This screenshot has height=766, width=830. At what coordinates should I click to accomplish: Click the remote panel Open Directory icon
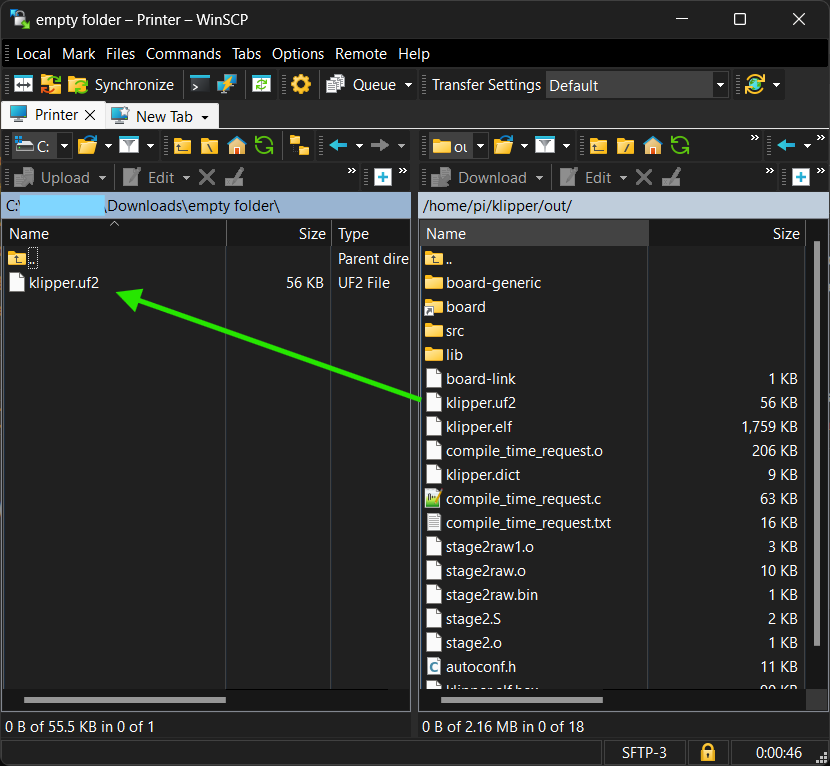(x=503, y=145)
